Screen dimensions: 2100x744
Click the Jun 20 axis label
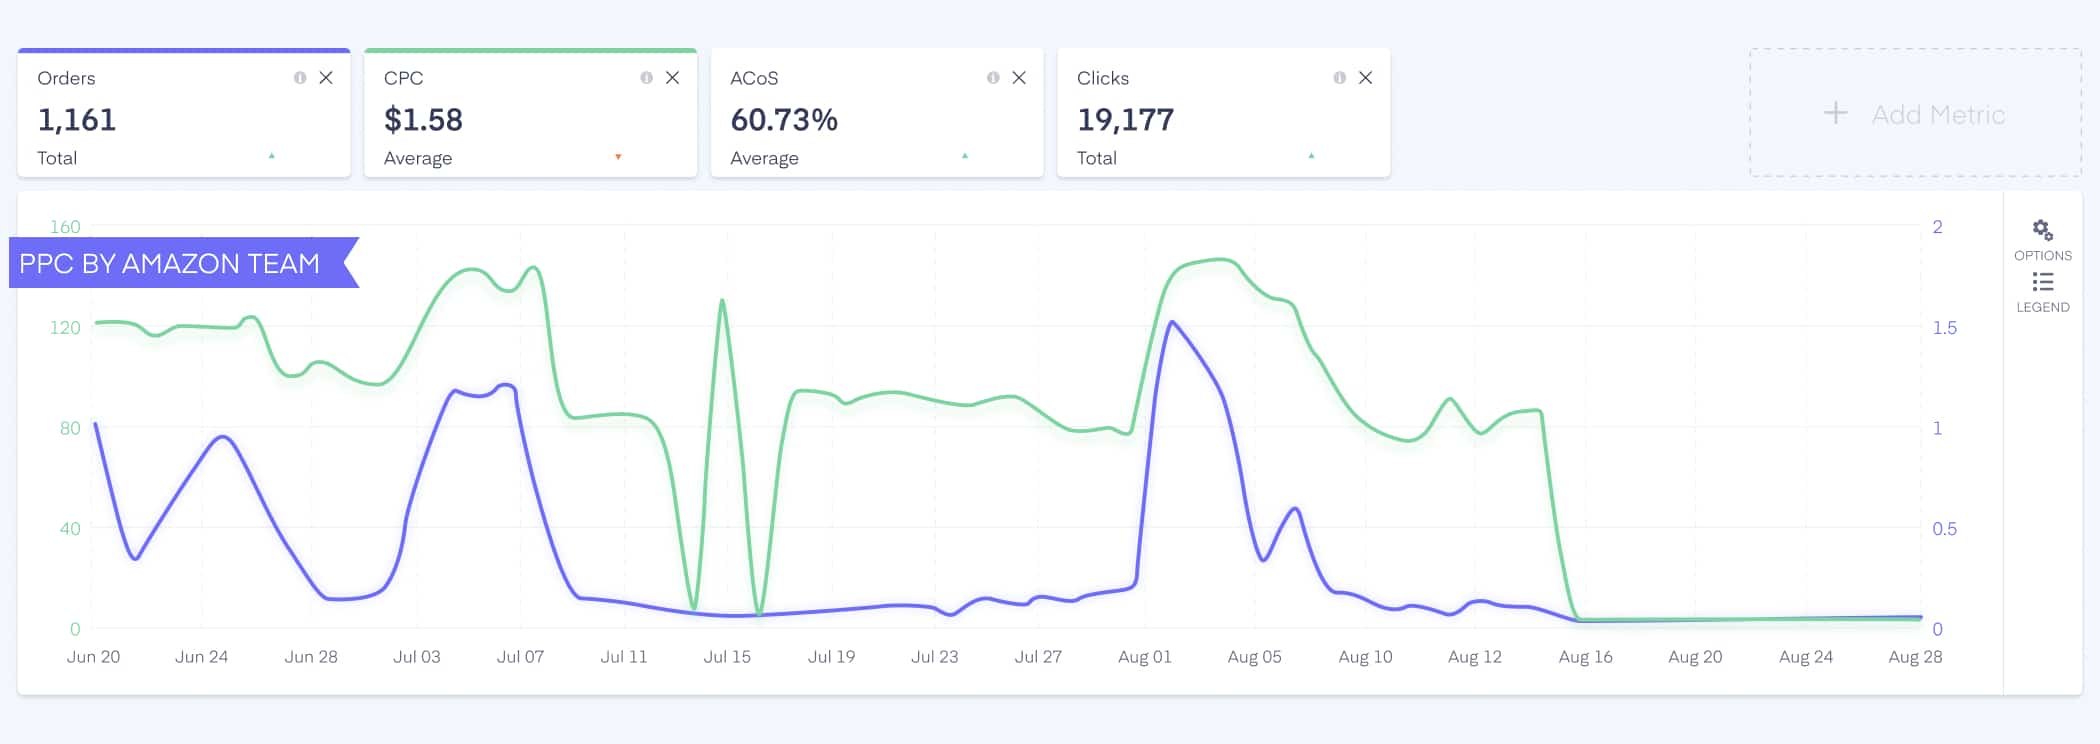pyautogui.click(x=93, y=657)
